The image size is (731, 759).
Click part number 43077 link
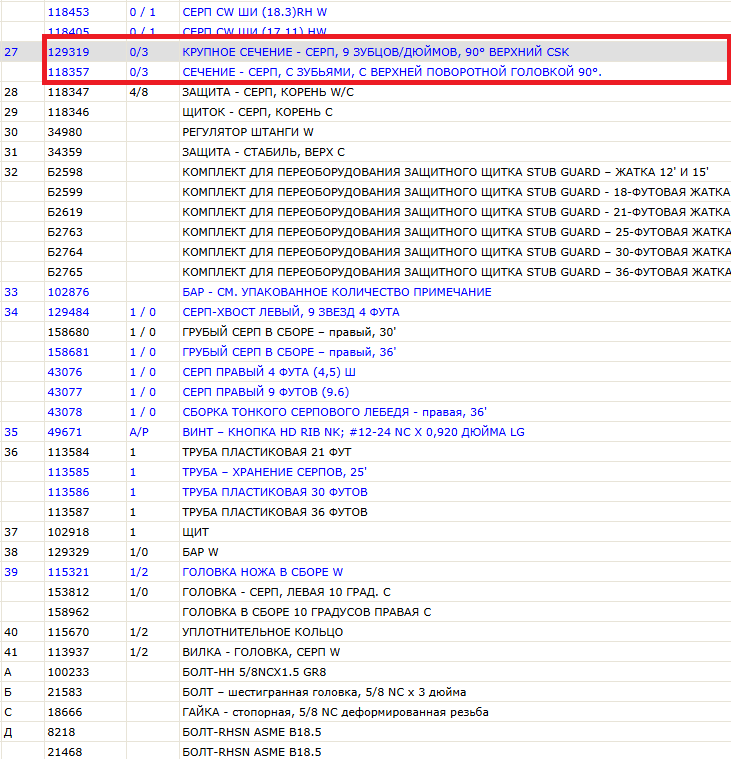coord(65,392)
